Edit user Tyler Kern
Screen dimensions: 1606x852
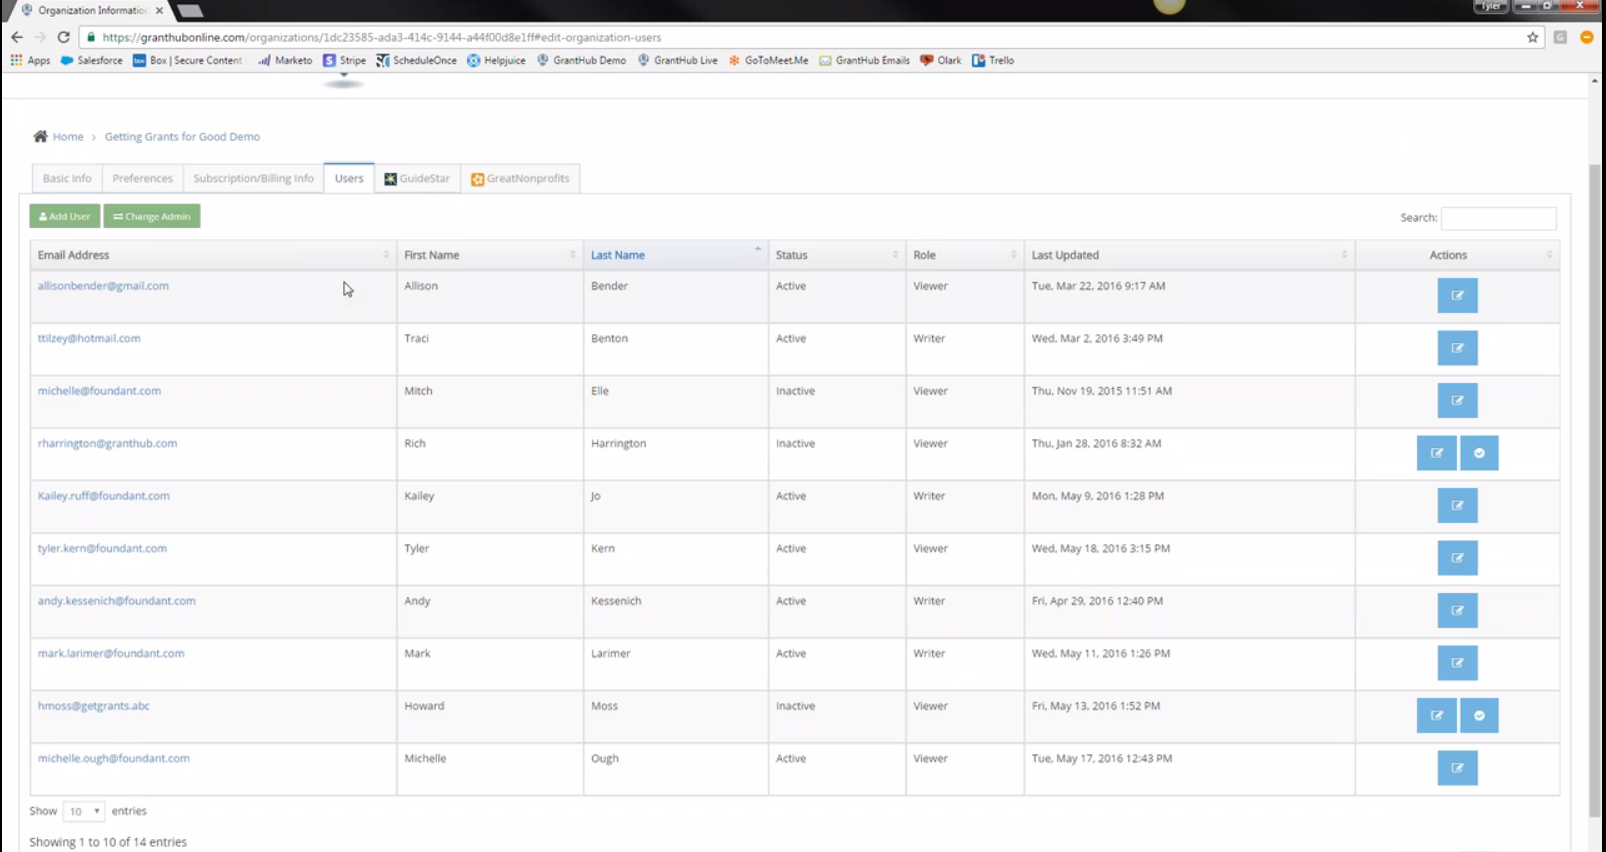tap(1457, 558)
